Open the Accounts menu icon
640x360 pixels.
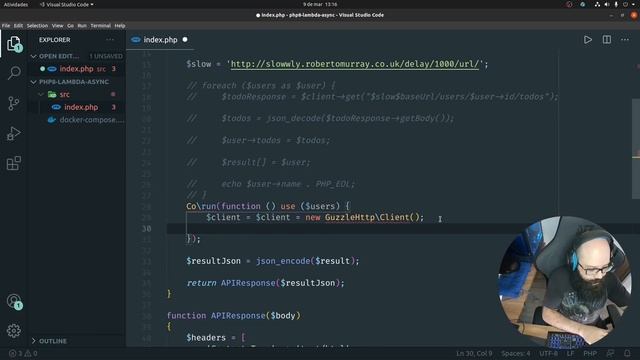coord(14,302)
